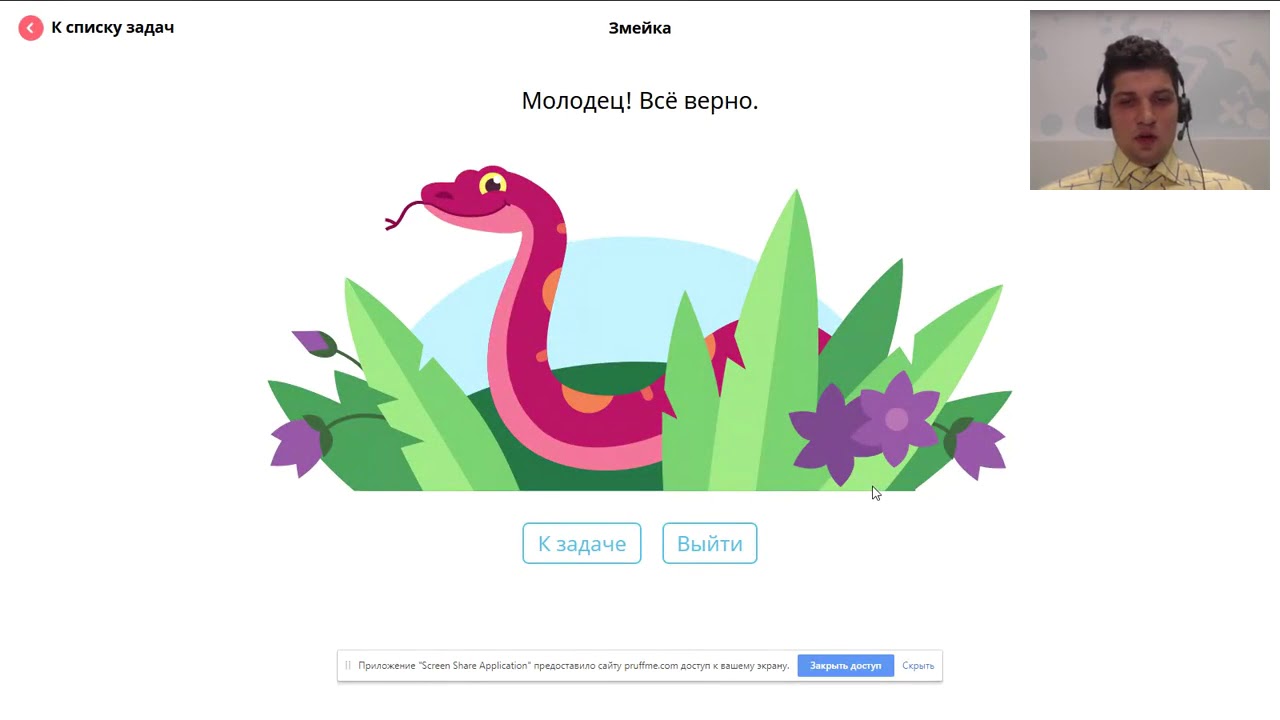
Task: Go back via "К списку задач" link
Action: tap(112, 28)
